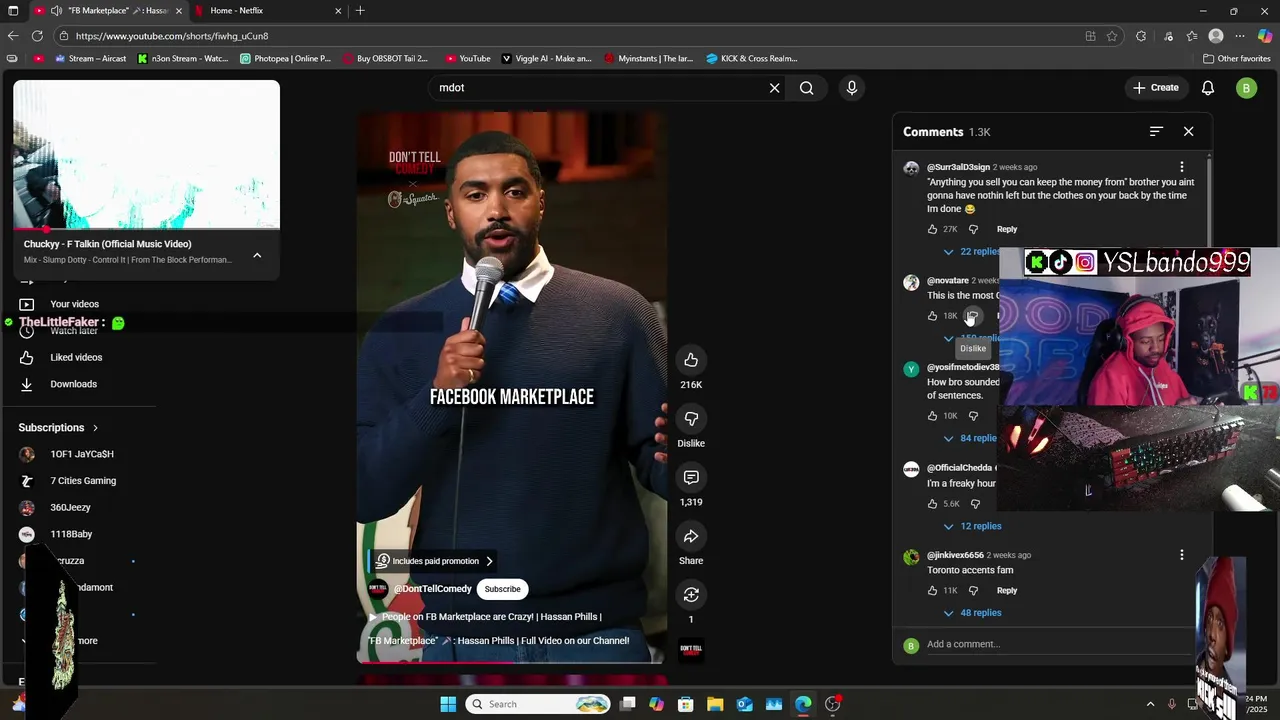Go back to the previous page
This screenshot has height=720, width=1280.
pyautogui.click(x=12, y=36)
